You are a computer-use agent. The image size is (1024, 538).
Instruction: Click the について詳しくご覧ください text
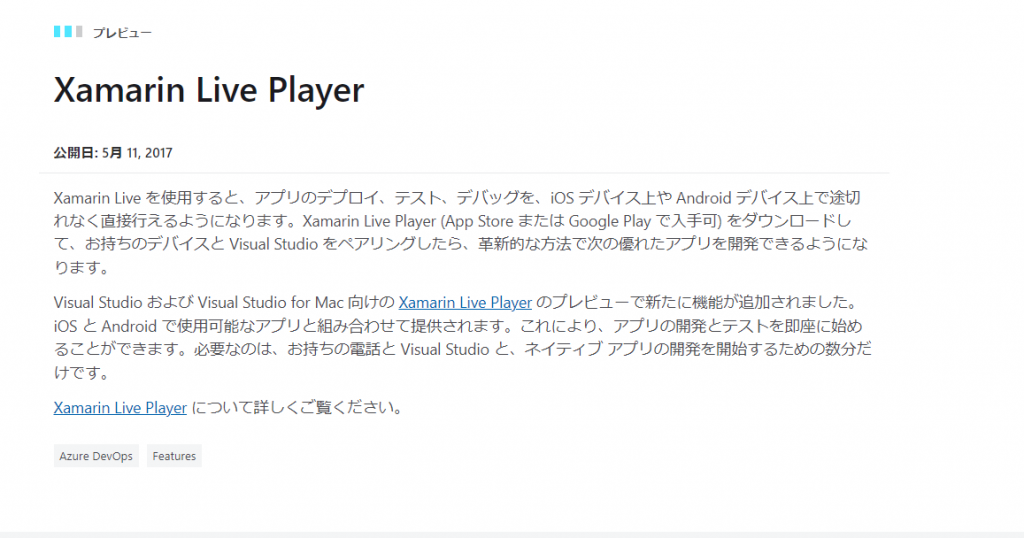click(x=296, y=408)
